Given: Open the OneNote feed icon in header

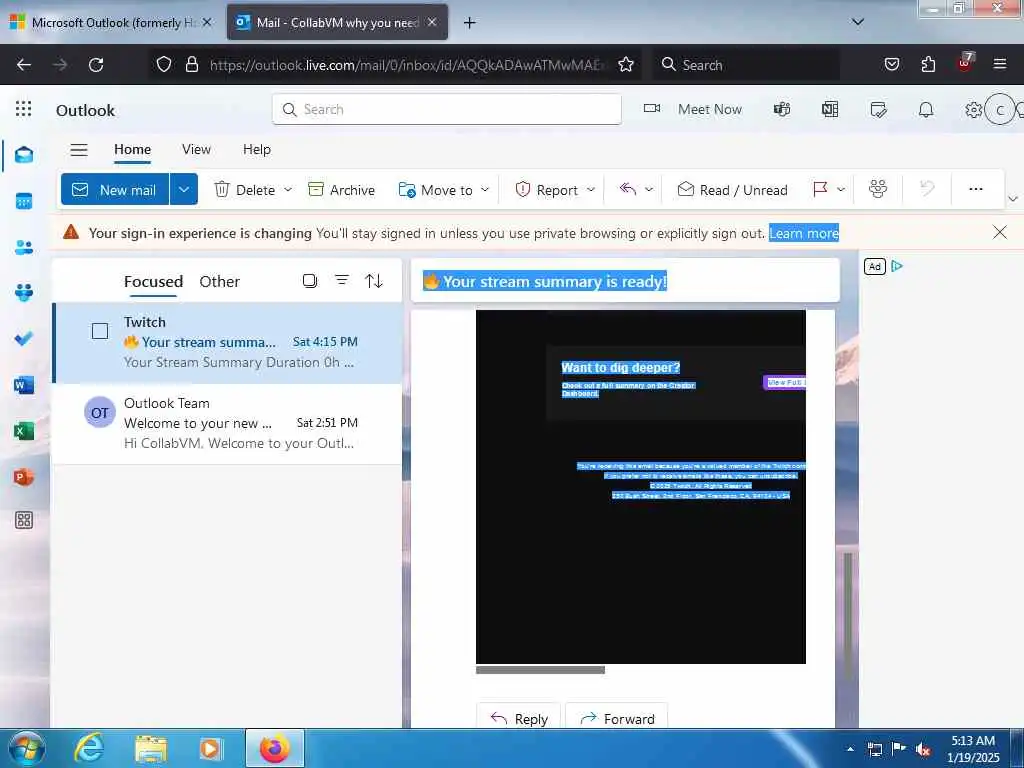Looking at the screenshot, I should coord(829,109).
